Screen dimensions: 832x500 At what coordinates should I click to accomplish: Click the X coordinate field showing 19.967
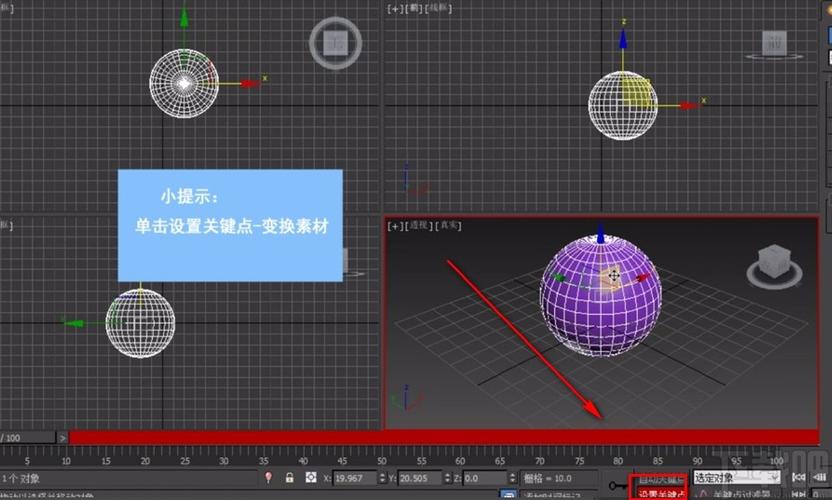[355, 478]
